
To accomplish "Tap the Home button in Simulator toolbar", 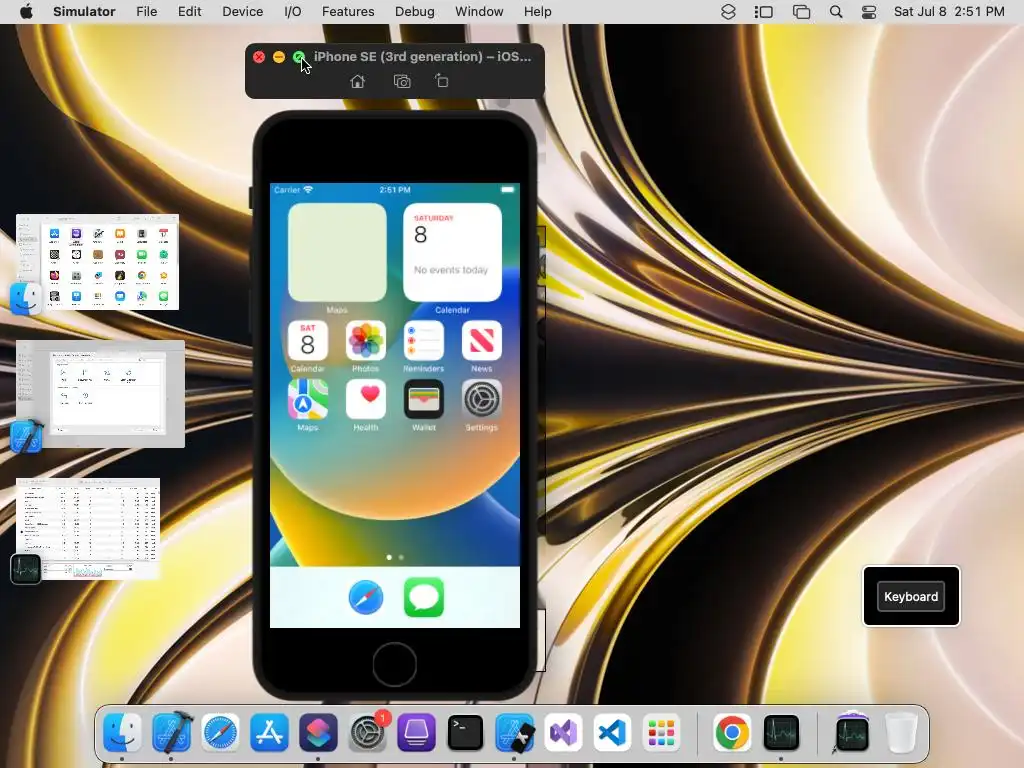I will pyautogui.click(x=357, y=81).
